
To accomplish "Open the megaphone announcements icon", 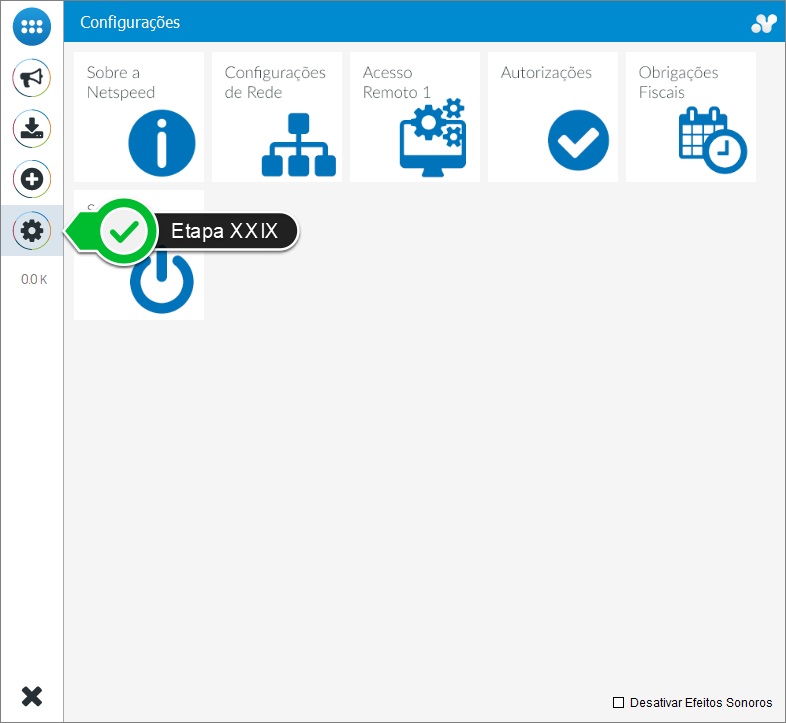I will pos(32,78).
